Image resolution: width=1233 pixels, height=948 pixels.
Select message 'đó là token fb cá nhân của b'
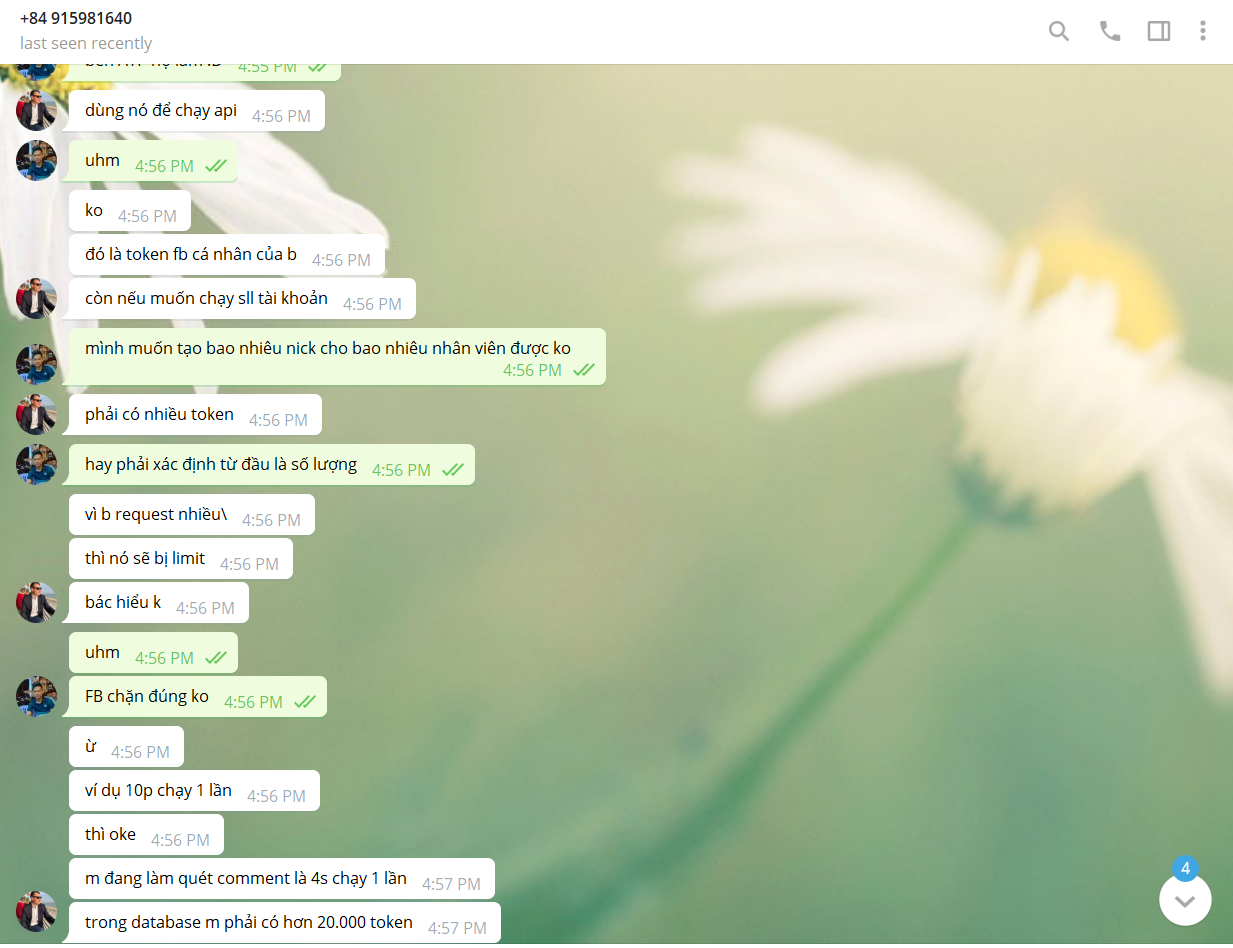(227, 255)
